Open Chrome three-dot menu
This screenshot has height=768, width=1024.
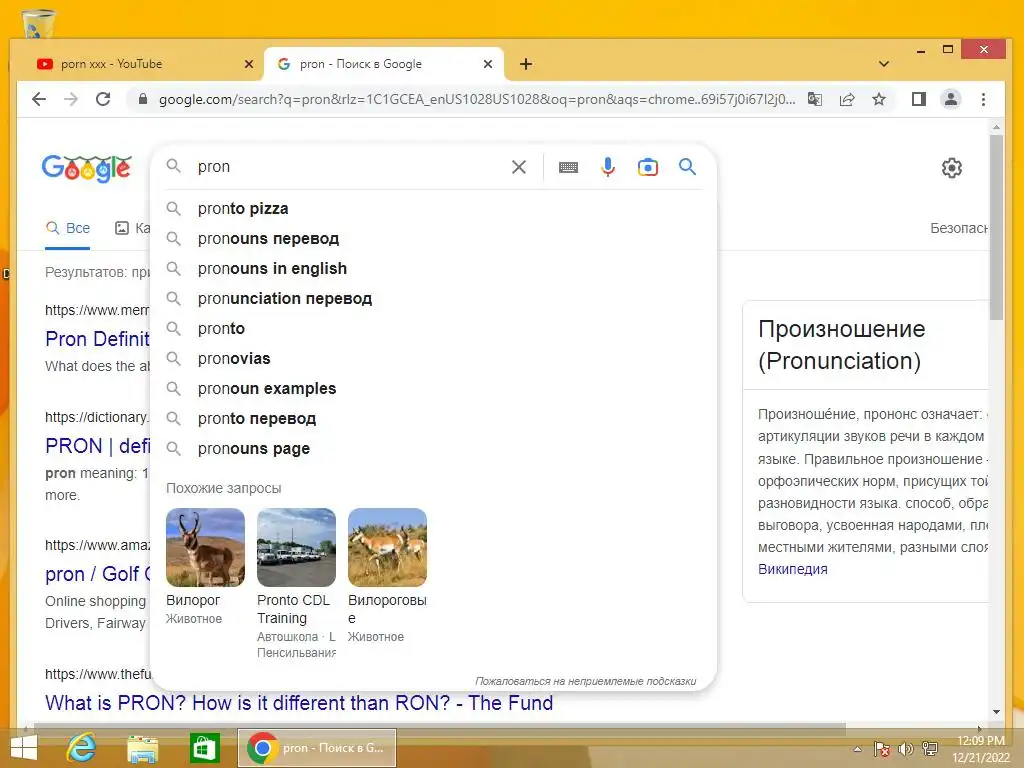[984, 99]
